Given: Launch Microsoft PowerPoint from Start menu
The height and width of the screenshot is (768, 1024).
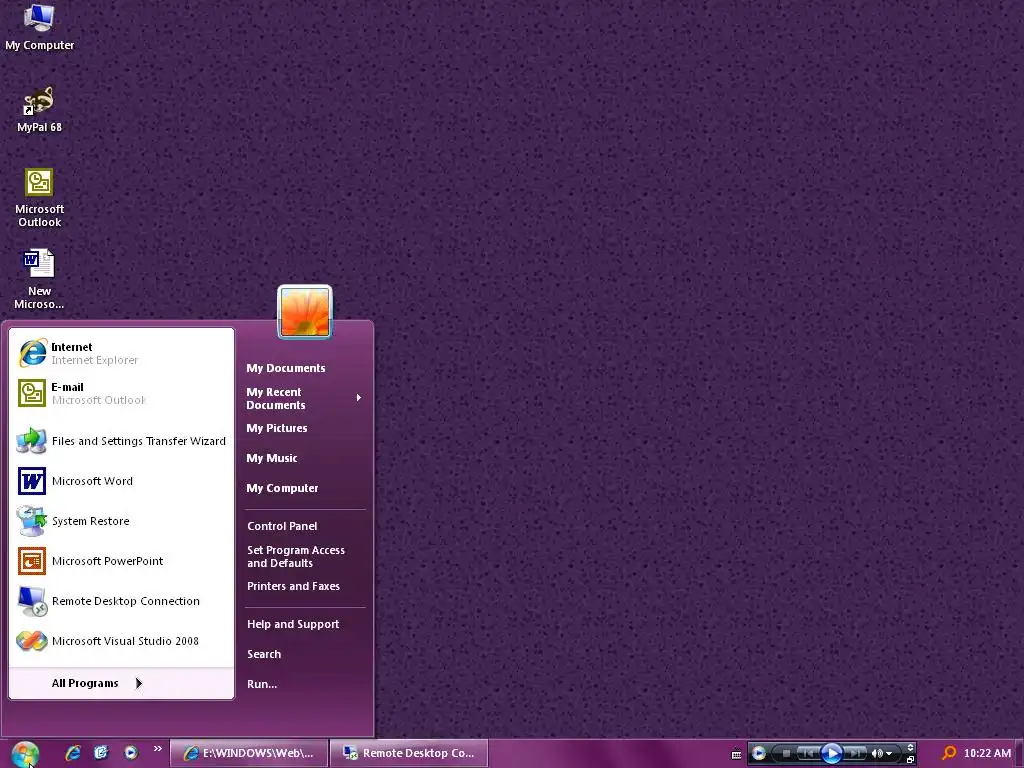Looking at the screenshot, I should pyautogui.click(x=121, y=561).
